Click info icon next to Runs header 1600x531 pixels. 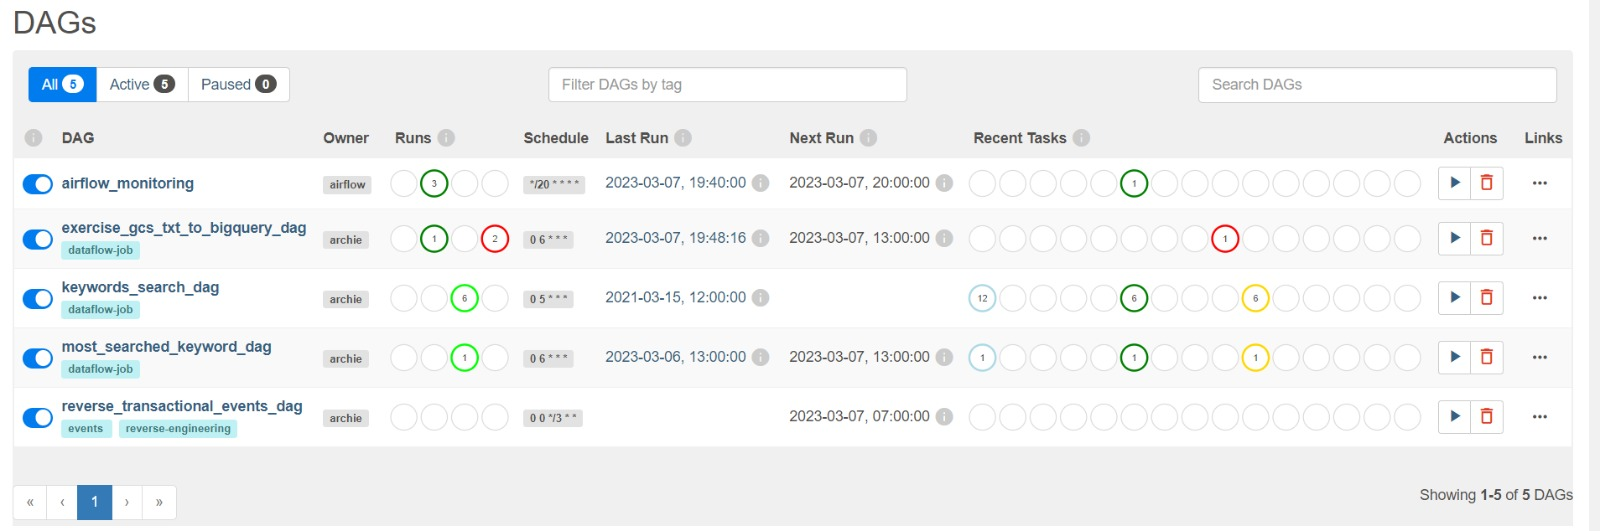point(446,138)
